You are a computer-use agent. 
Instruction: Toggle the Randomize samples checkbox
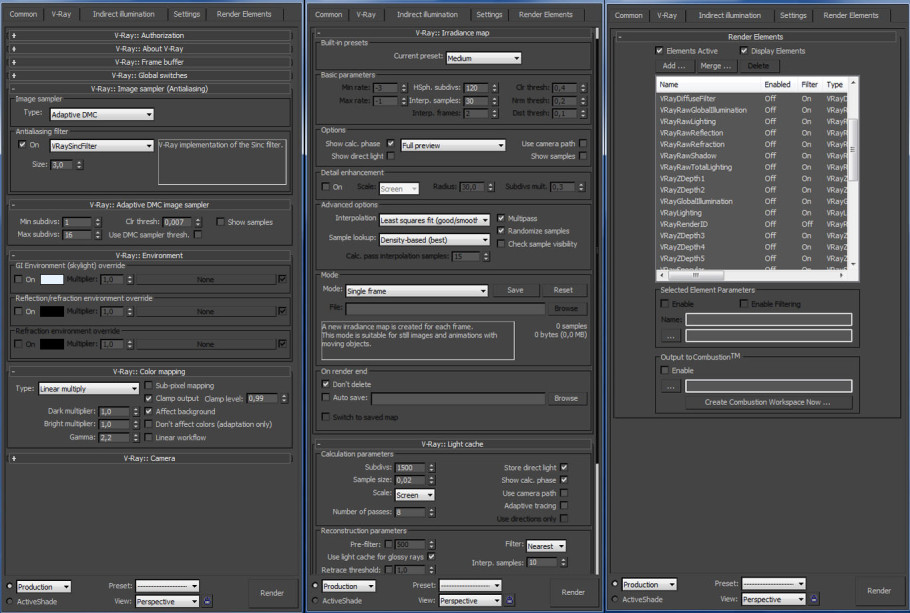click(x=501, y=230)
